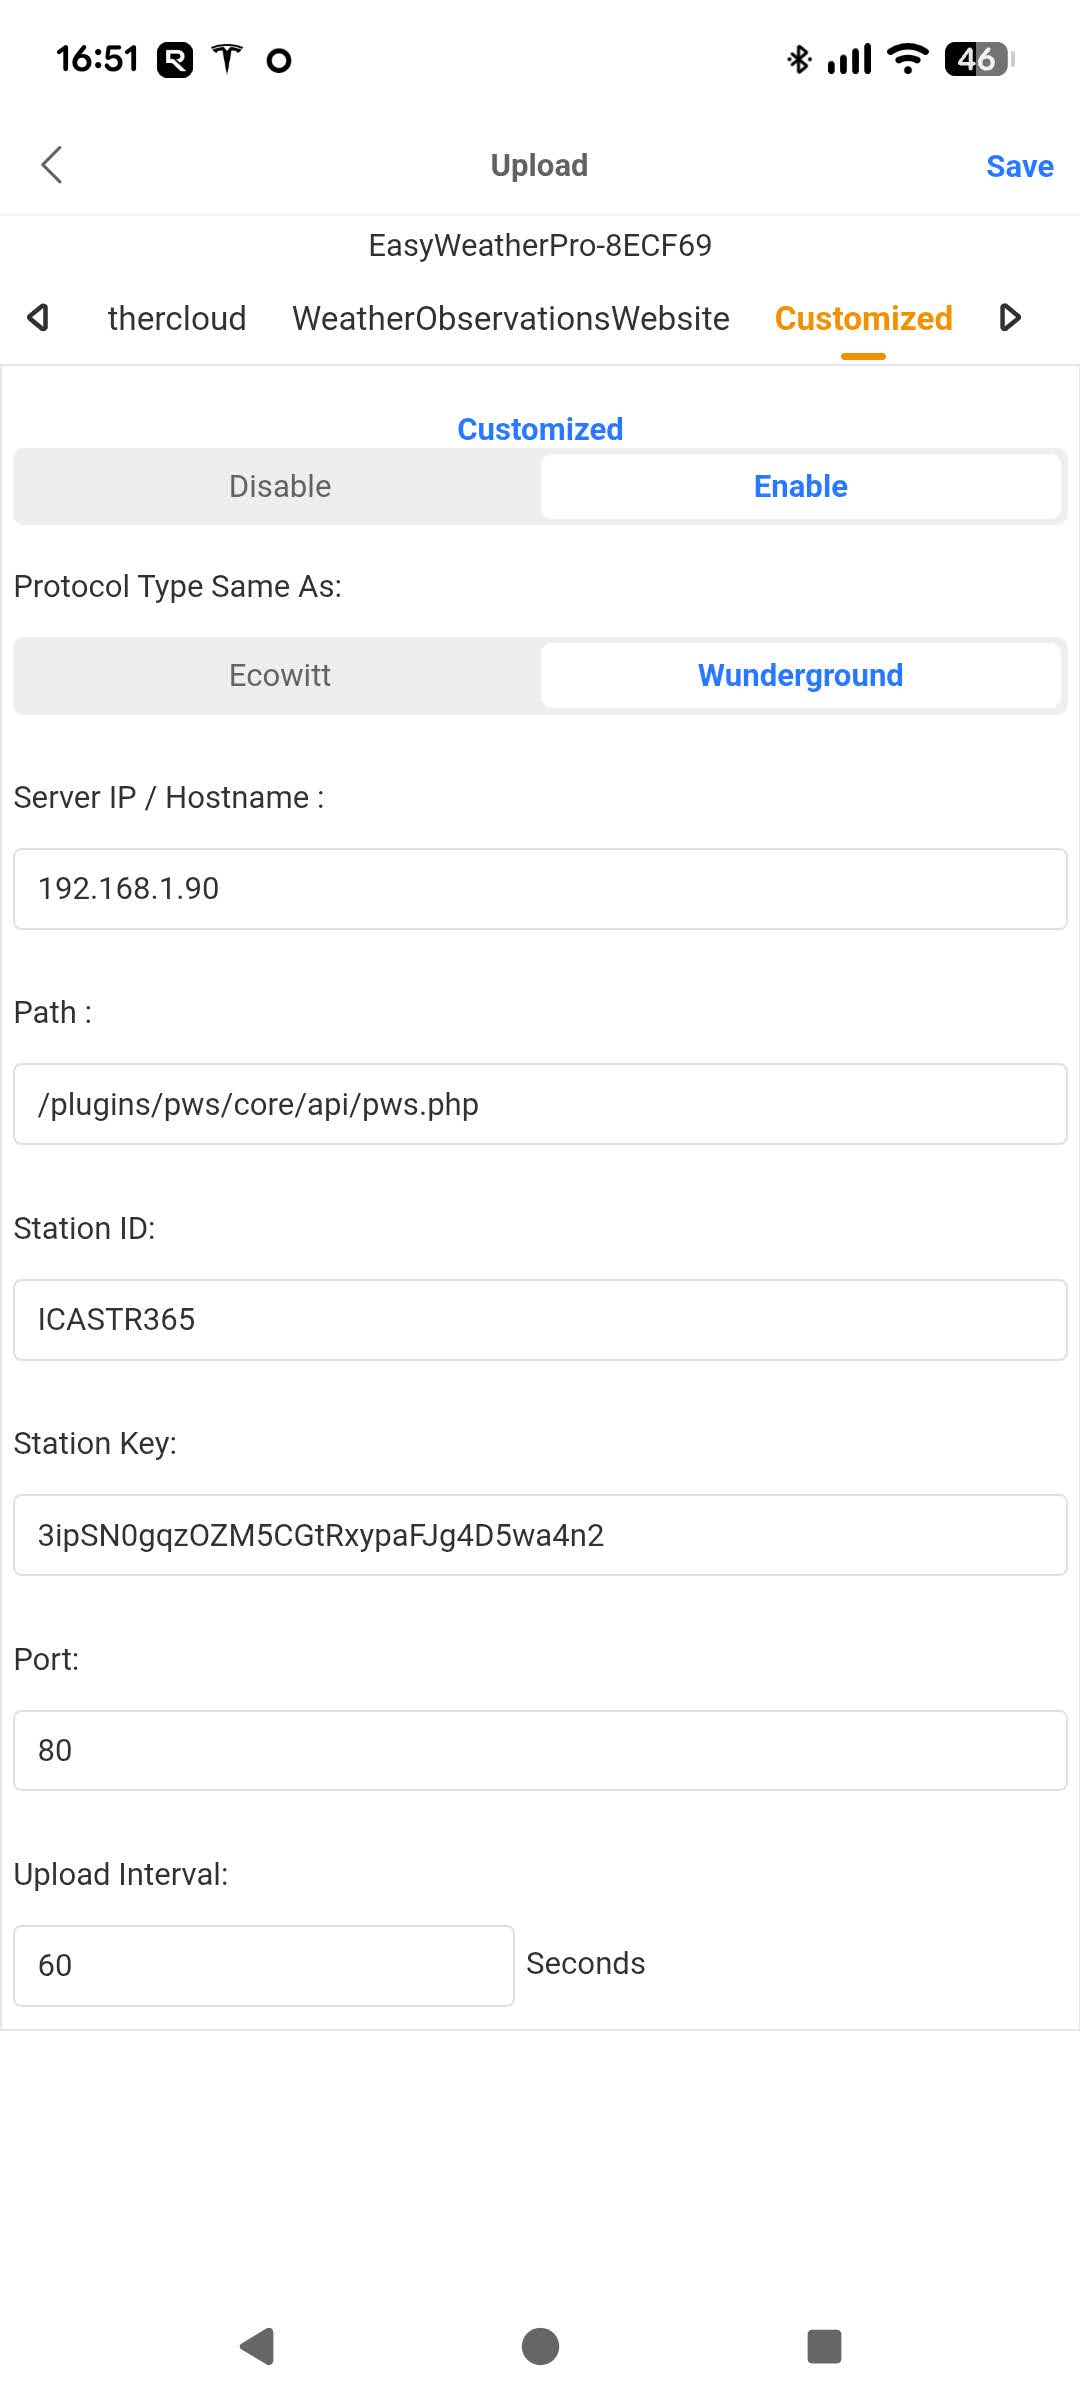Tap the Bluetooth status icon
The height and width of the screenshot is (2400, 1080).
click(x=798, y=60)
